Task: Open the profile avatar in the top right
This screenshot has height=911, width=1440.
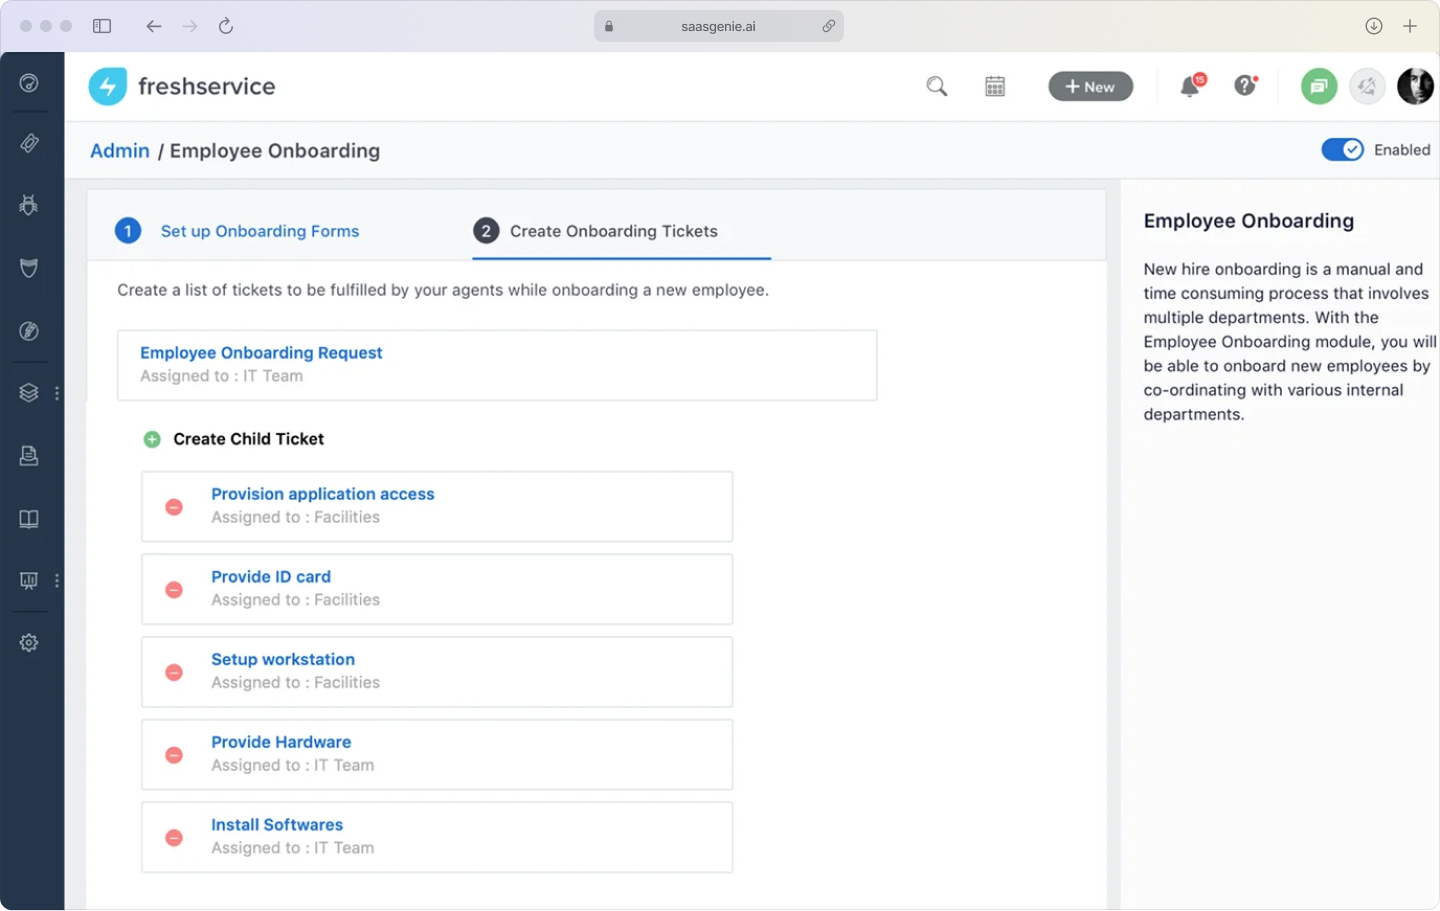Action: coord(1414,86)
